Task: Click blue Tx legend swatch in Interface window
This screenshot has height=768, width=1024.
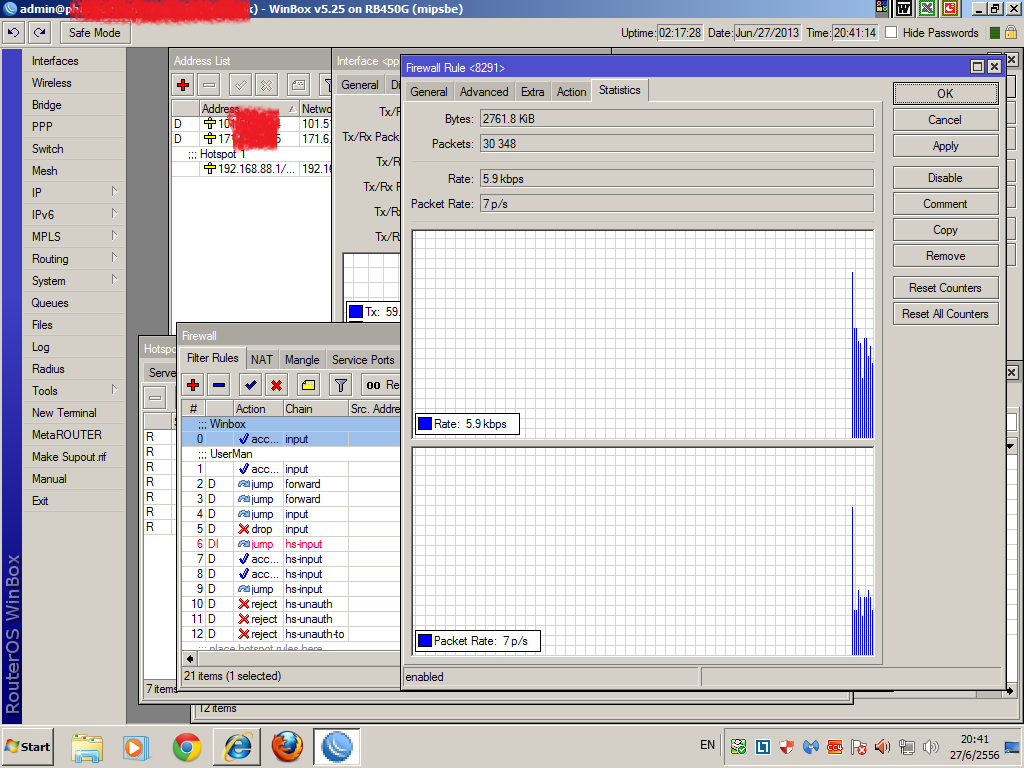Action: coord(356,312)
